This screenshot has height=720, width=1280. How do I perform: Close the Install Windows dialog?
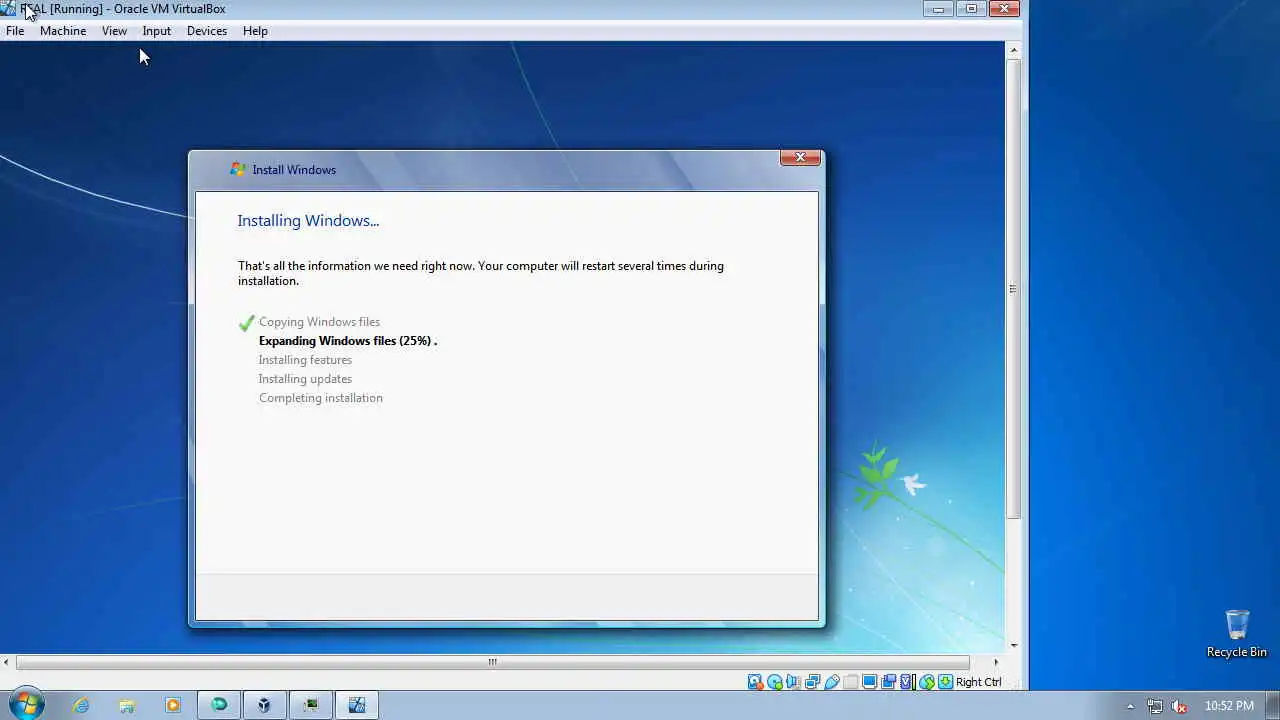tap(800, 157)
